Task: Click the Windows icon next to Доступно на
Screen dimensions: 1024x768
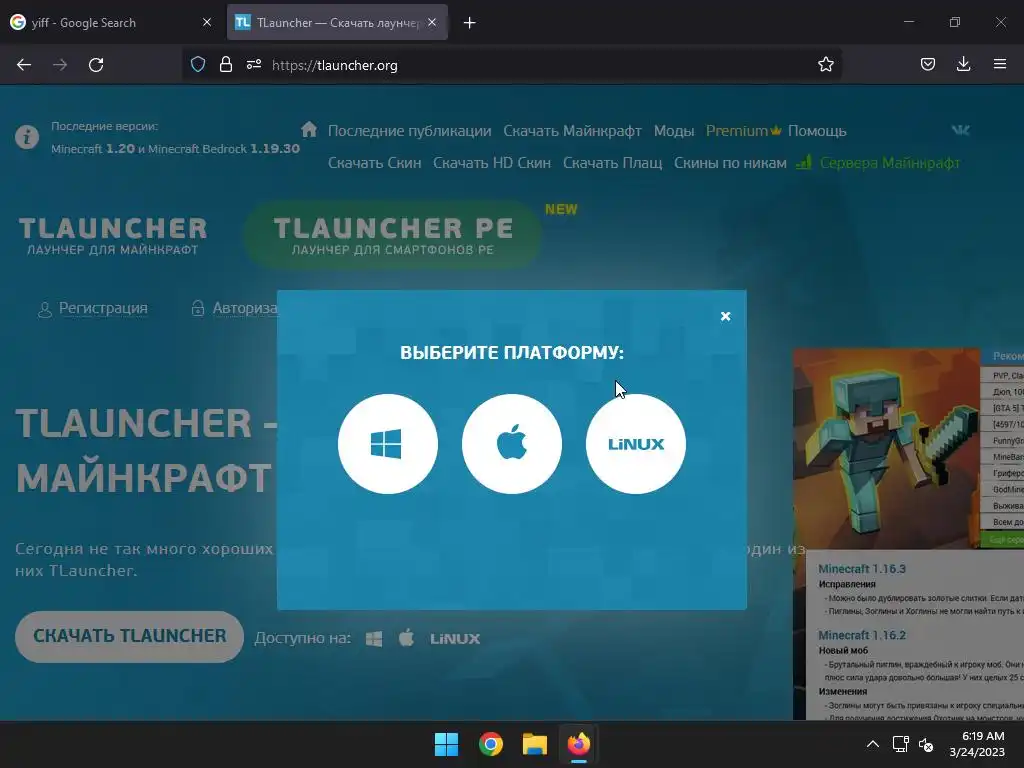Action: pyautogui.click(x=374, y=639)
